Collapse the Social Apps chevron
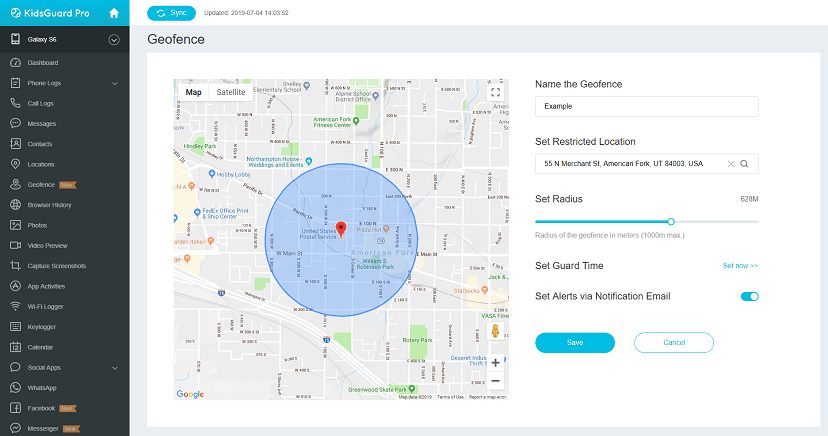This screenshot has height=436, width=828. click(115, 368)
